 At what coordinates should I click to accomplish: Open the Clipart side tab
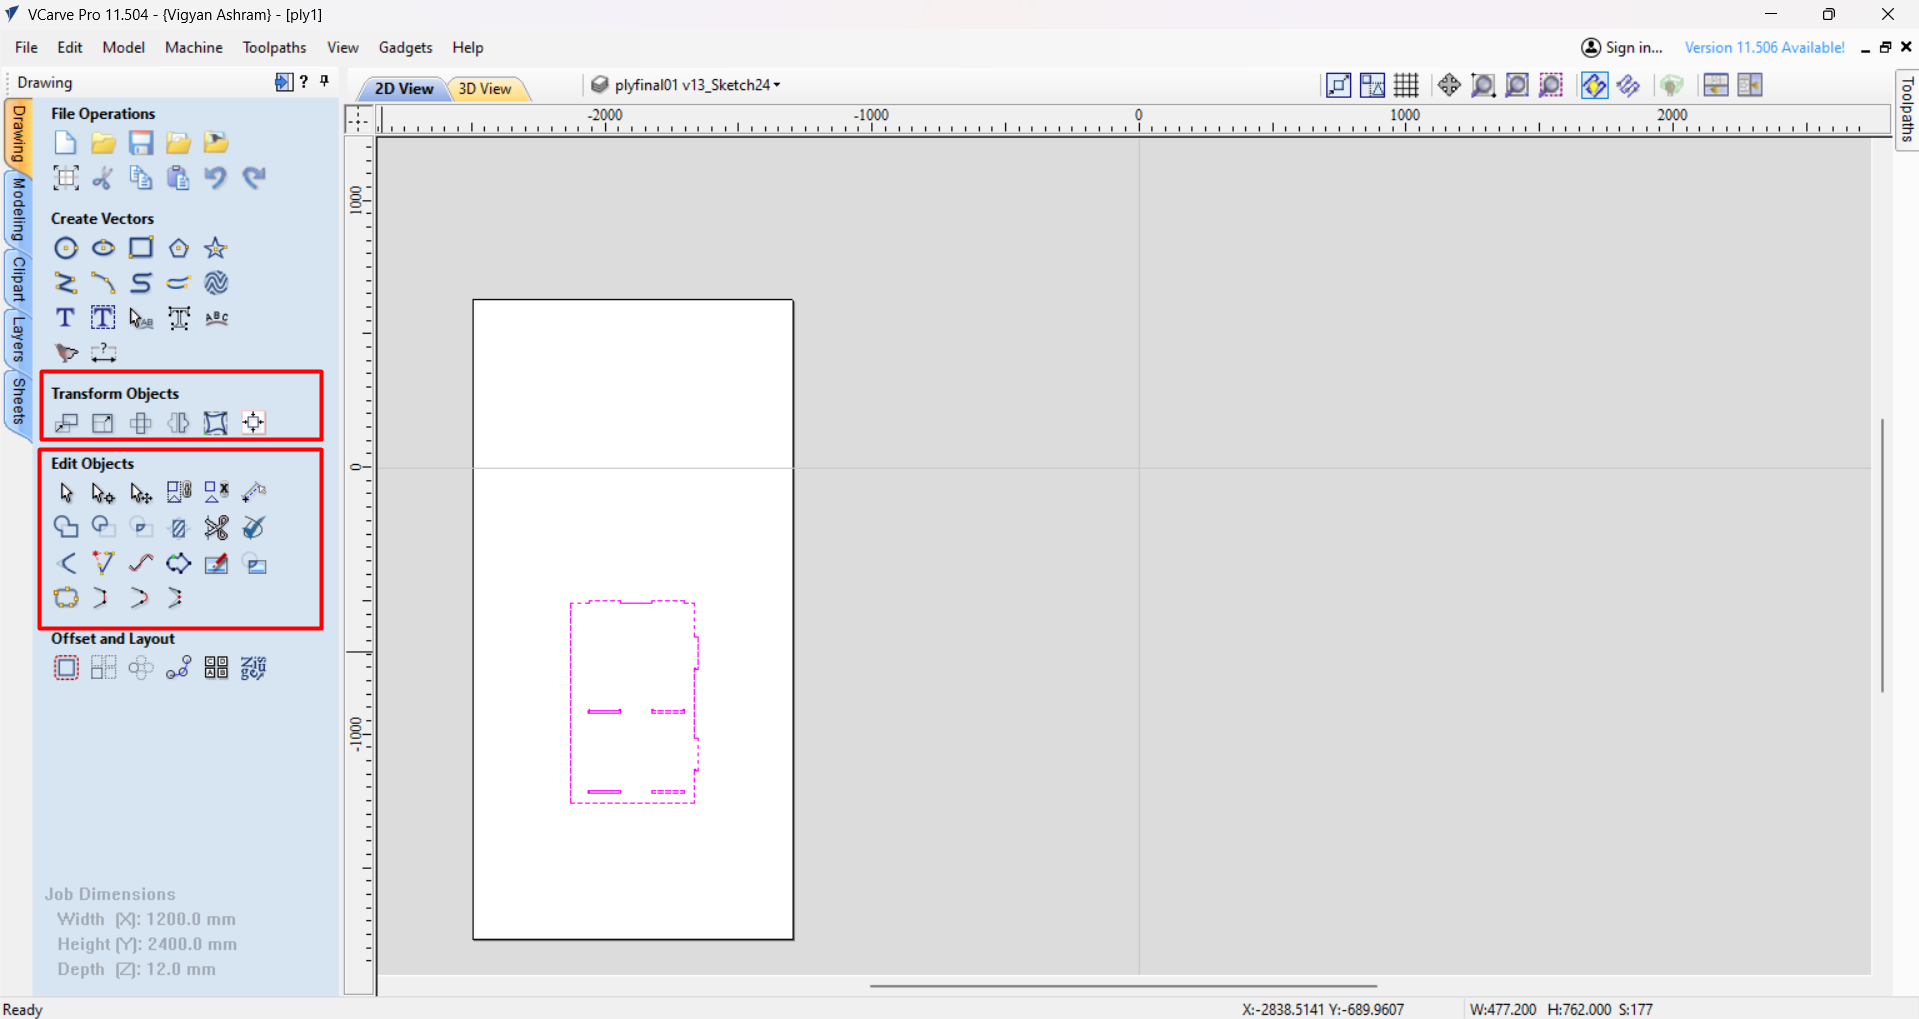18,279
